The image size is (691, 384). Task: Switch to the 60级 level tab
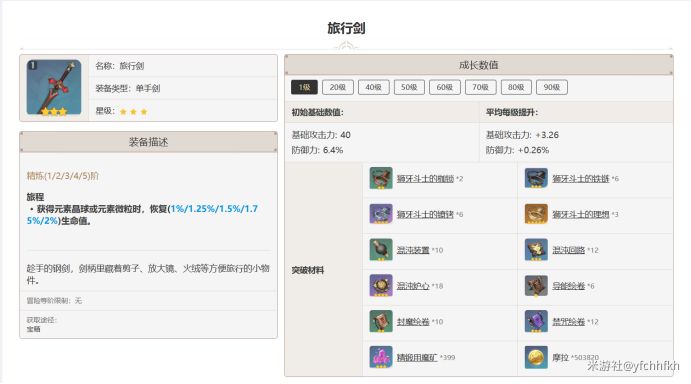coord(445,87)
